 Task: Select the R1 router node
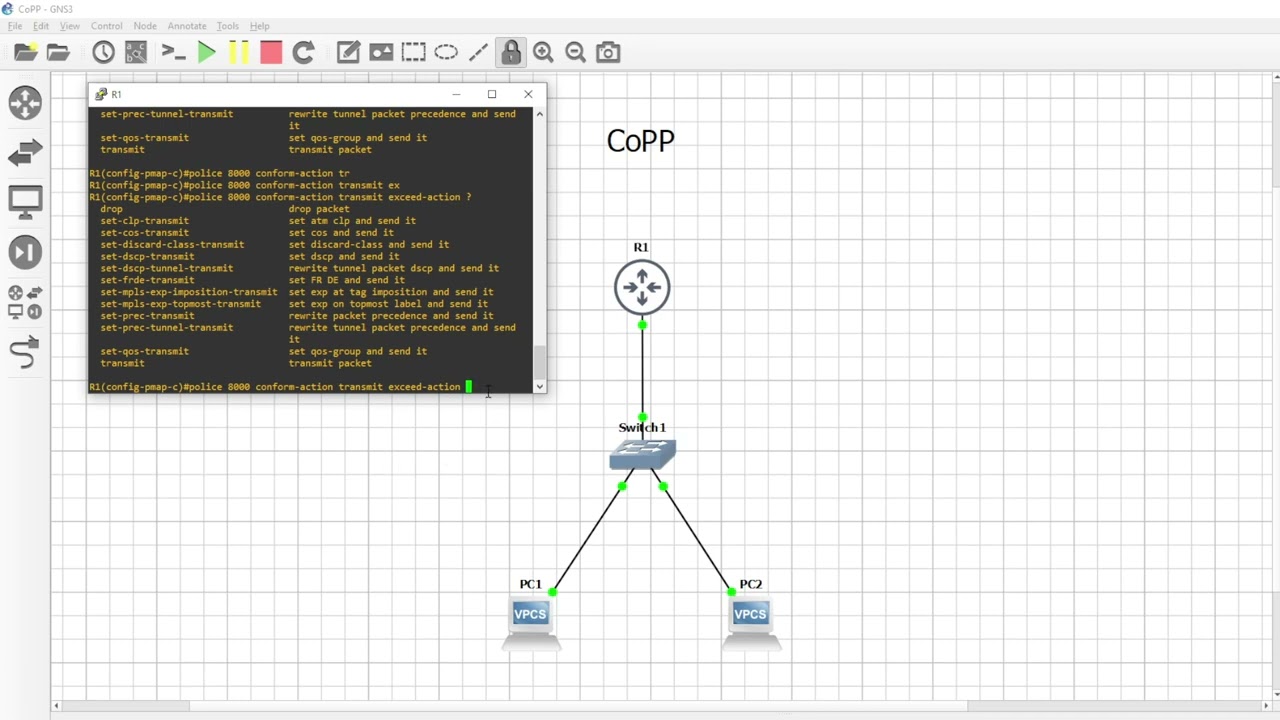point(642,288)
